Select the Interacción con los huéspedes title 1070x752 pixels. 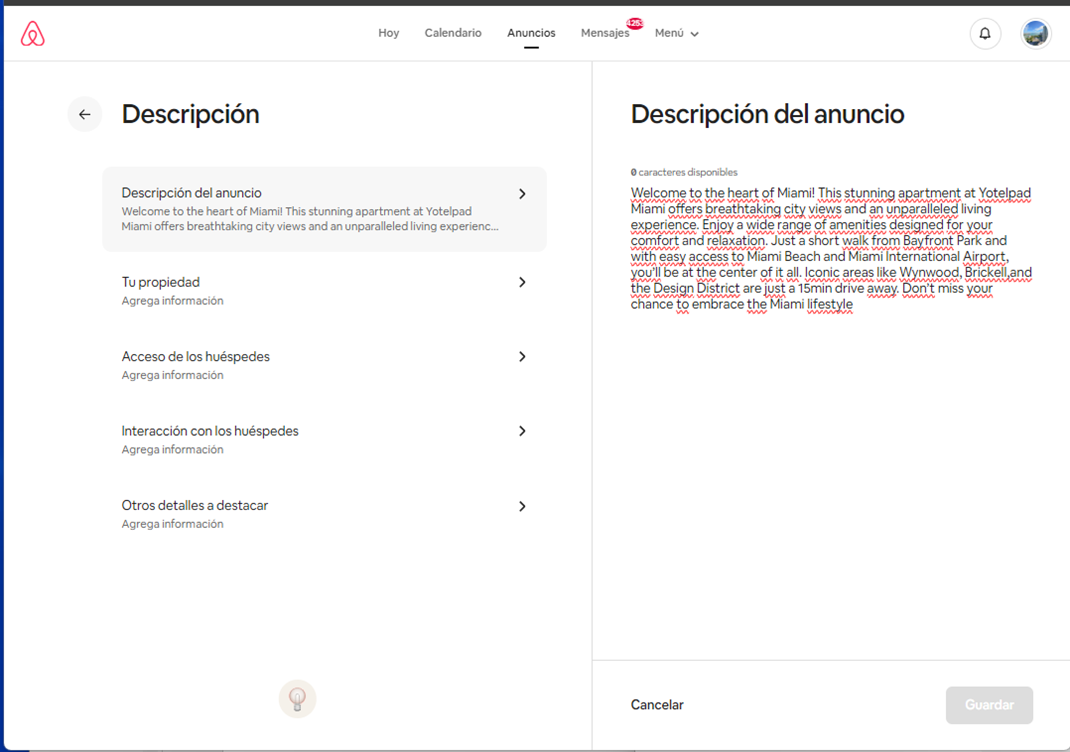point(209,431)
